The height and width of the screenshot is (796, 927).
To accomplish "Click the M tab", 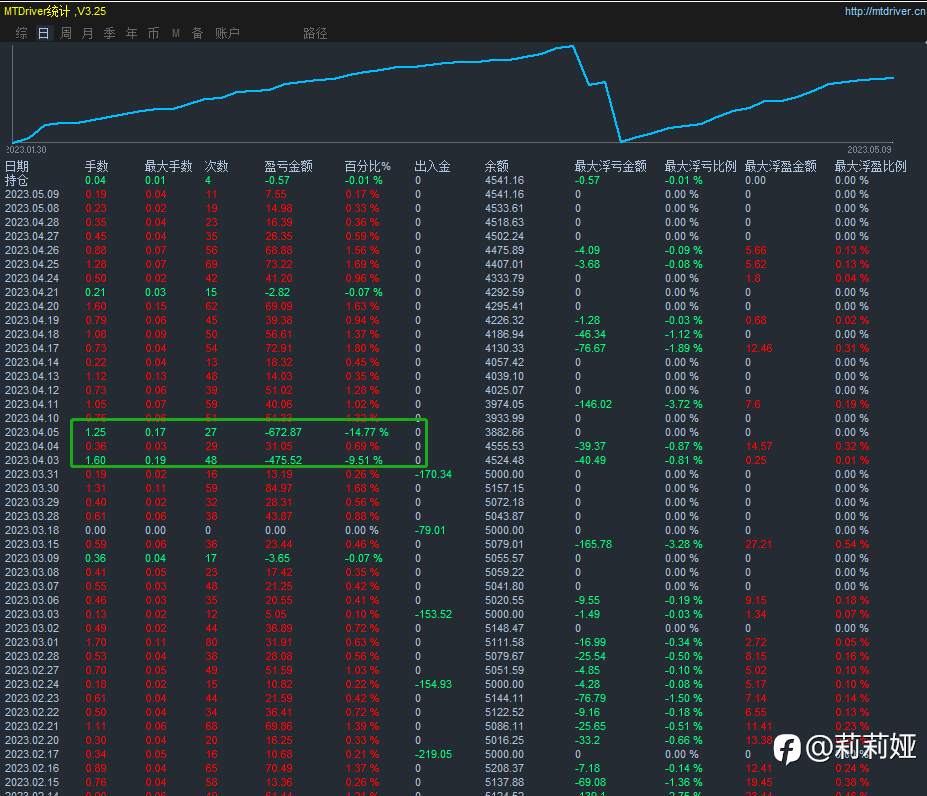I will pyautogui.click(x=176, y=33).
